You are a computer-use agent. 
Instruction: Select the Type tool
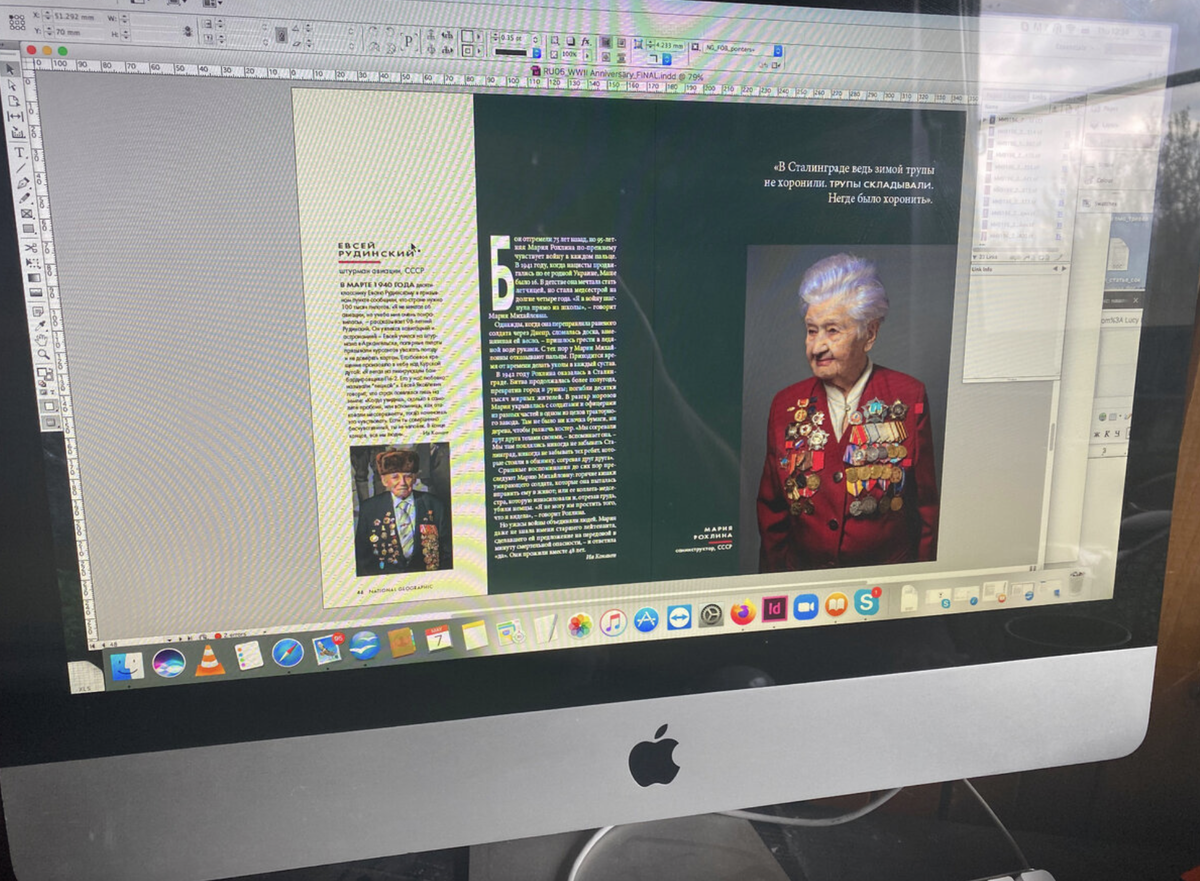(19, 151)
